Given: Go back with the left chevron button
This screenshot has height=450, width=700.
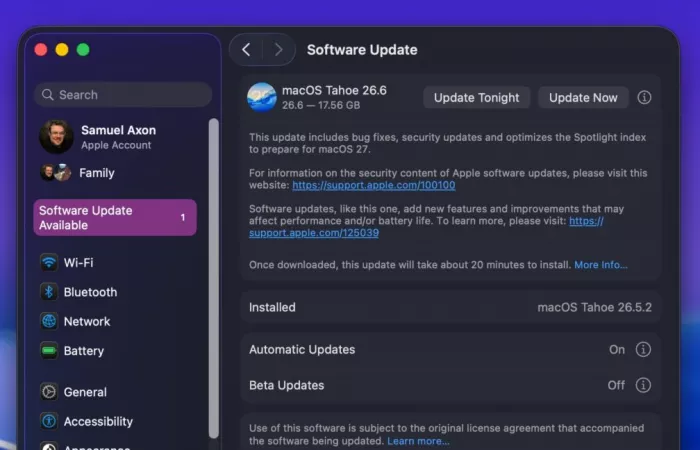Looking at the screenshot, I should [x=246, y=50].
